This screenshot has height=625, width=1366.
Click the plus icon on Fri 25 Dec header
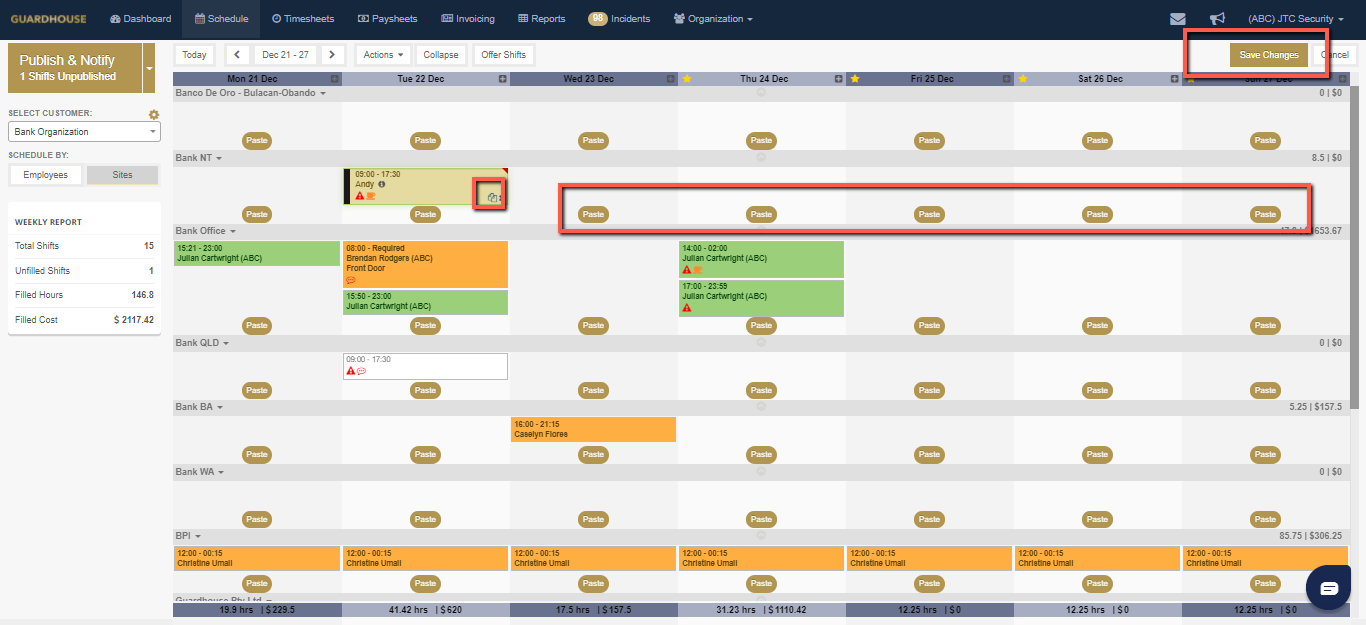click(x=1007, y=79)
